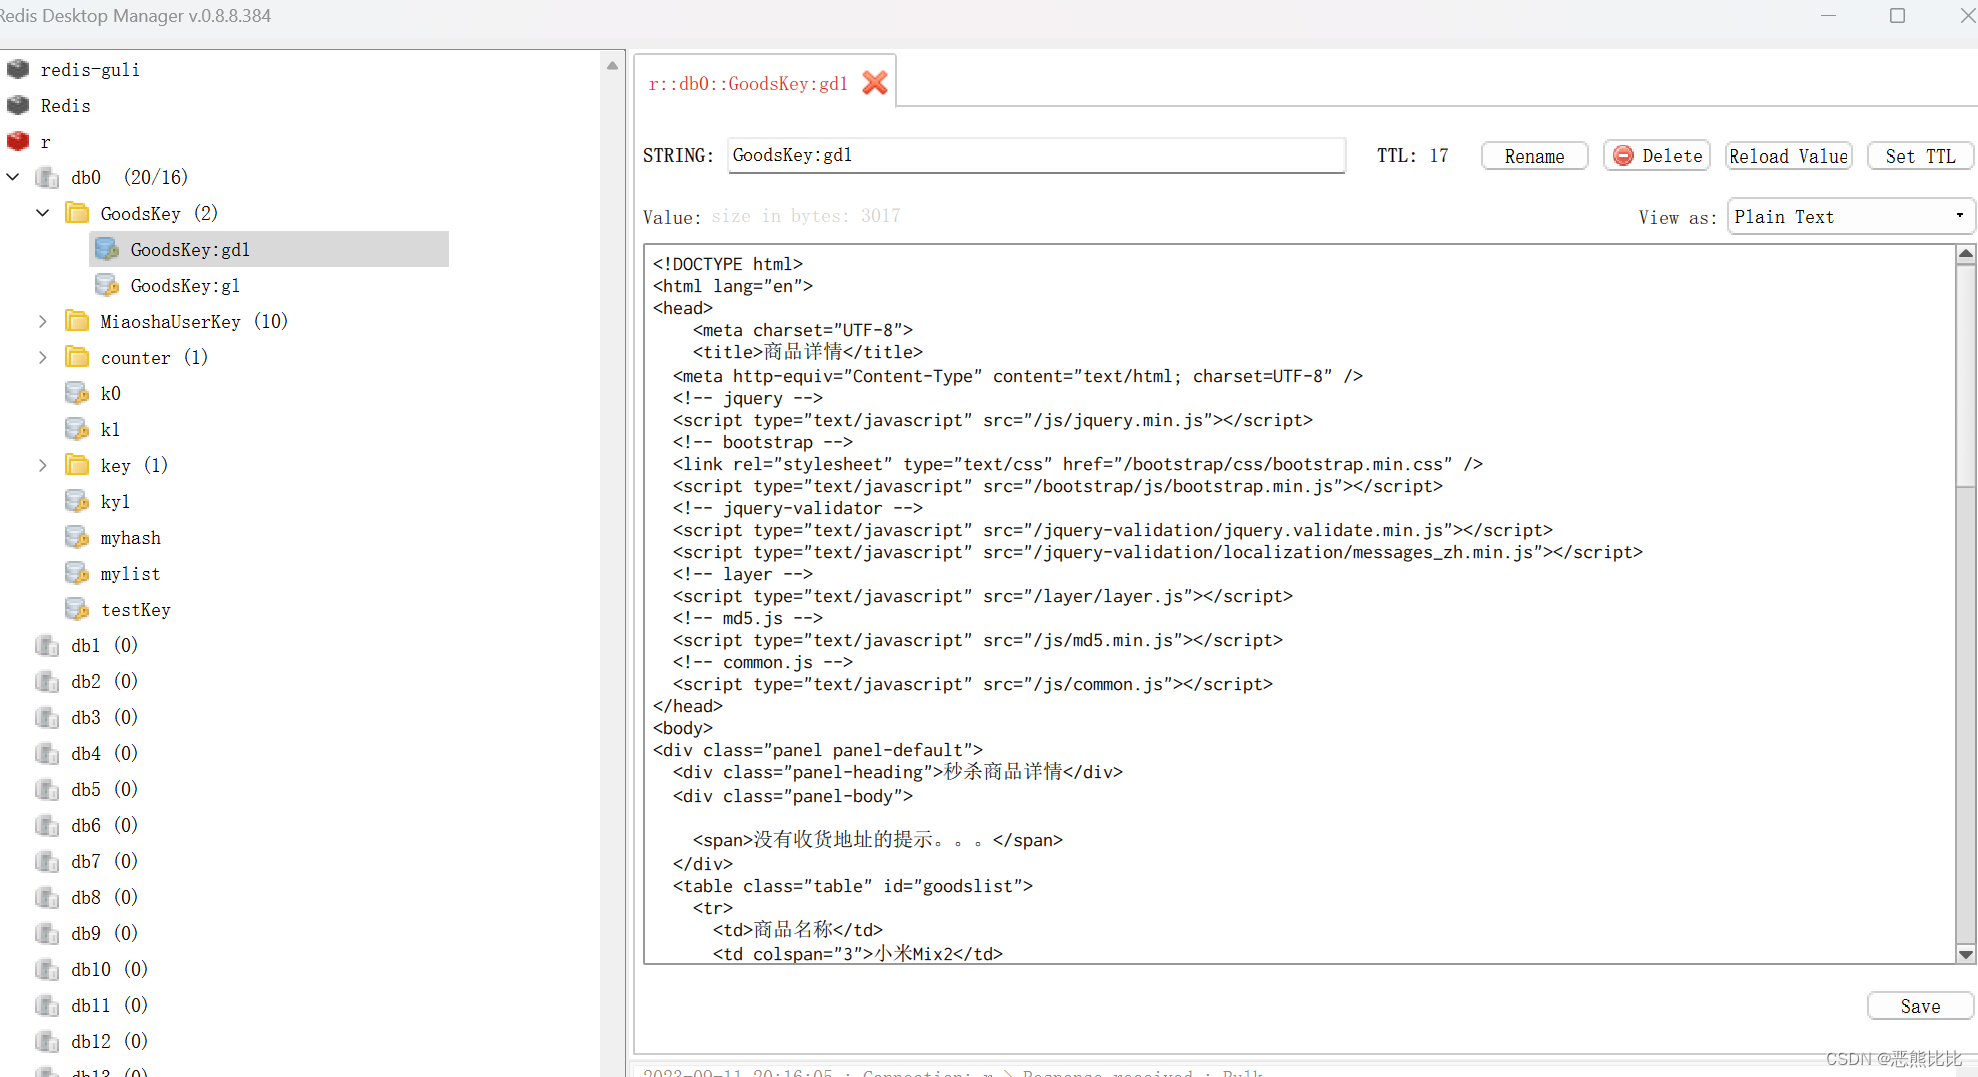Click the Rename button
This screenshot has height=1077, width=1978.
(x=1534, y=156)
